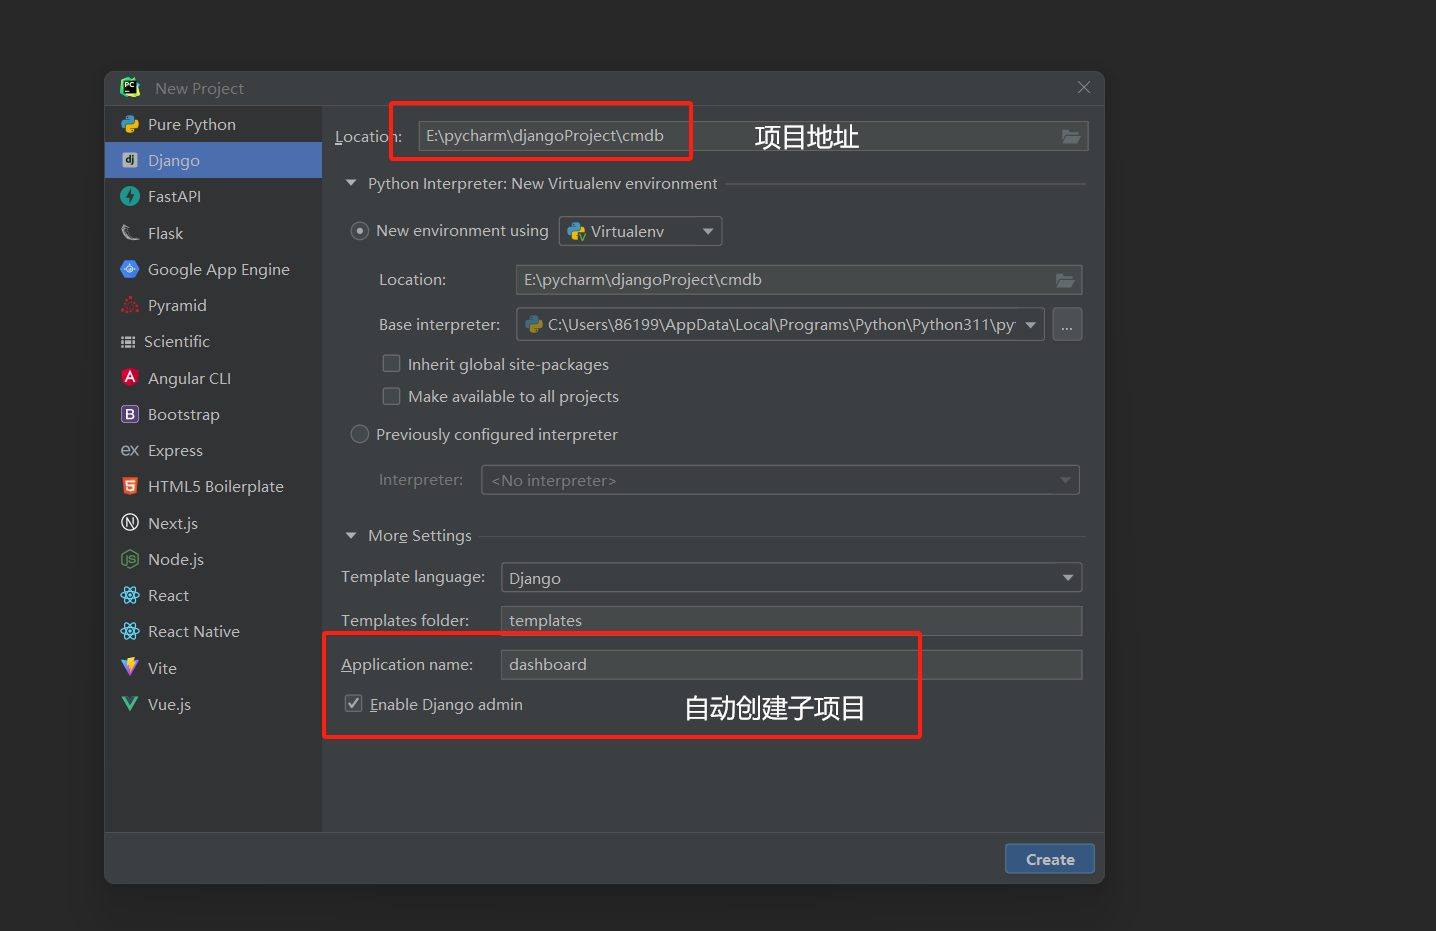Screen dimensions: 1436x931
Task: Browse folder for virtualenv Location
Action: 1065,280
